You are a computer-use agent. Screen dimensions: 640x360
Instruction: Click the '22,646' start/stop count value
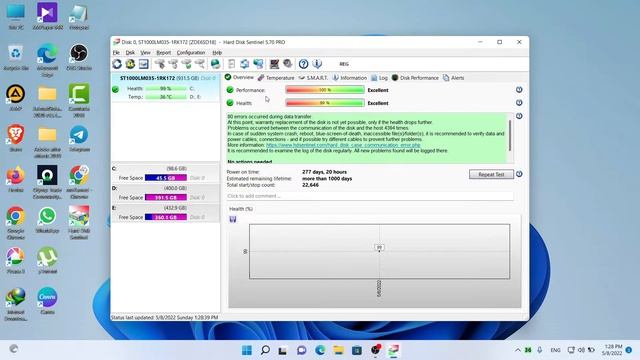tap(310, 185)
